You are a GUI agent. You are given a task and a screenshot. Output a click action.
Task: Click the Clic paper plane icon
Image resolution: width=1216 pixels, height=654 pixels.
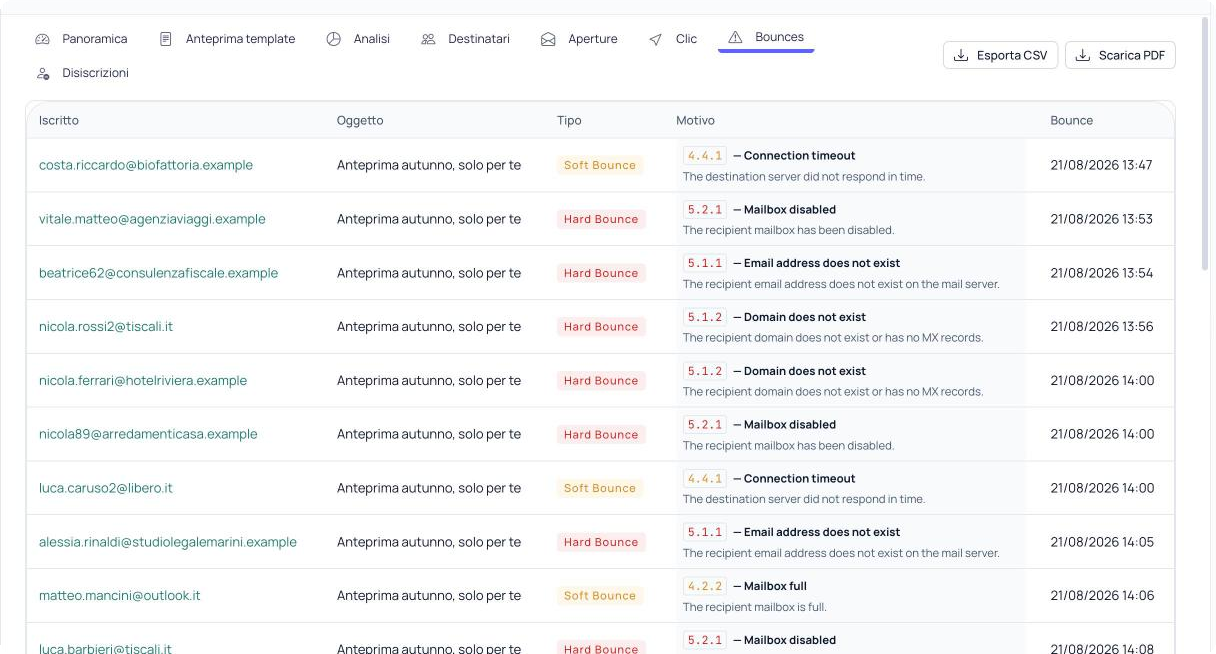pos(655,39)
